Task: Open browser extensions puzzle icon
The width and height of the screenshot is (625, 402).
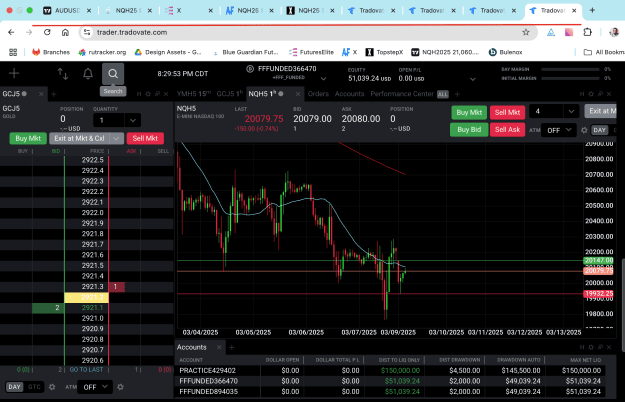Action: tap(588, 32)
